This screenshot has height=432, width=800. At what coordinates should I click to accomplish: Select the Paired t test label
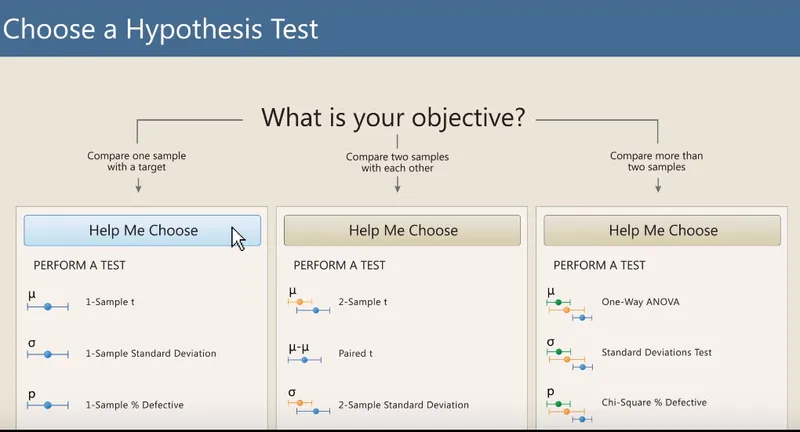pos(356,353)
